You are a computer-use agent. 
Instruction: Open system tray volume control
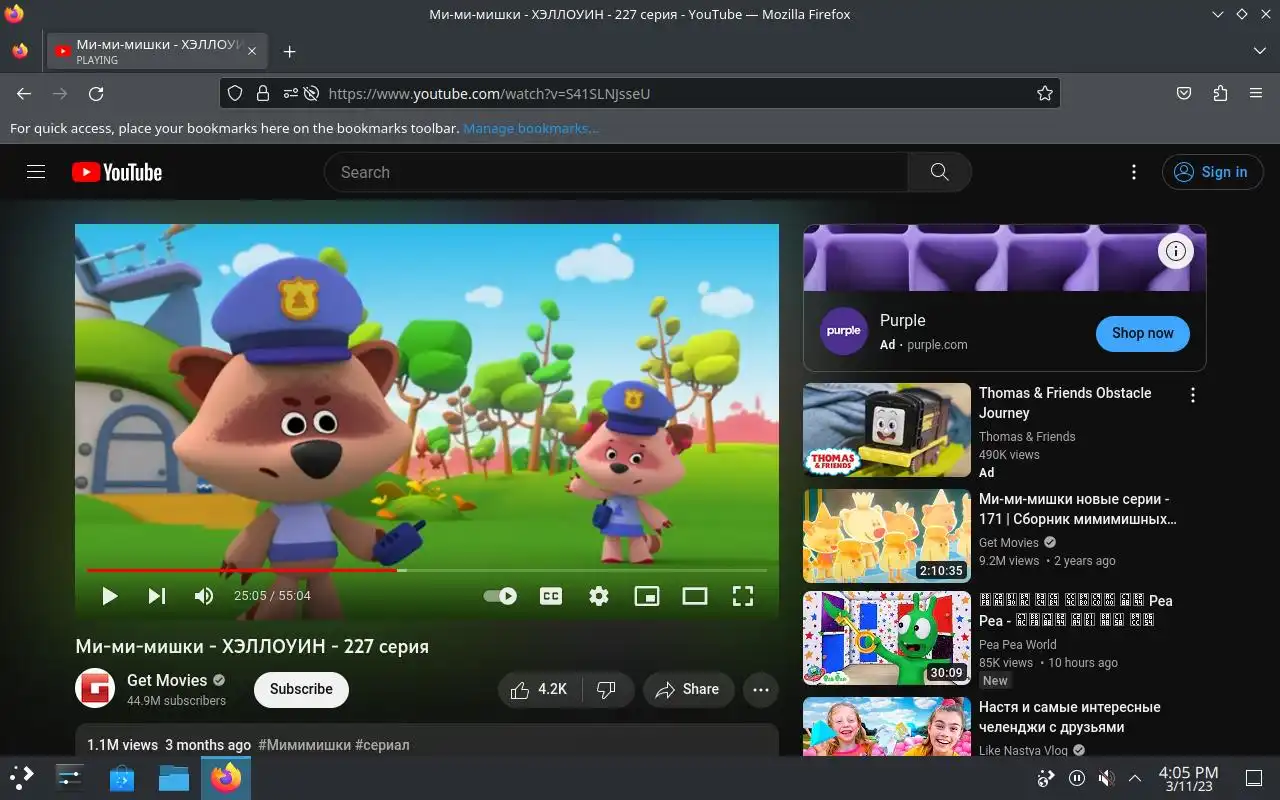point(1106,778)
